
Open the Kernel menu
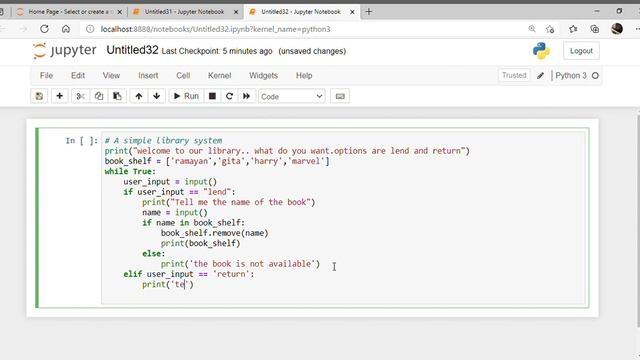click(220, 76)
